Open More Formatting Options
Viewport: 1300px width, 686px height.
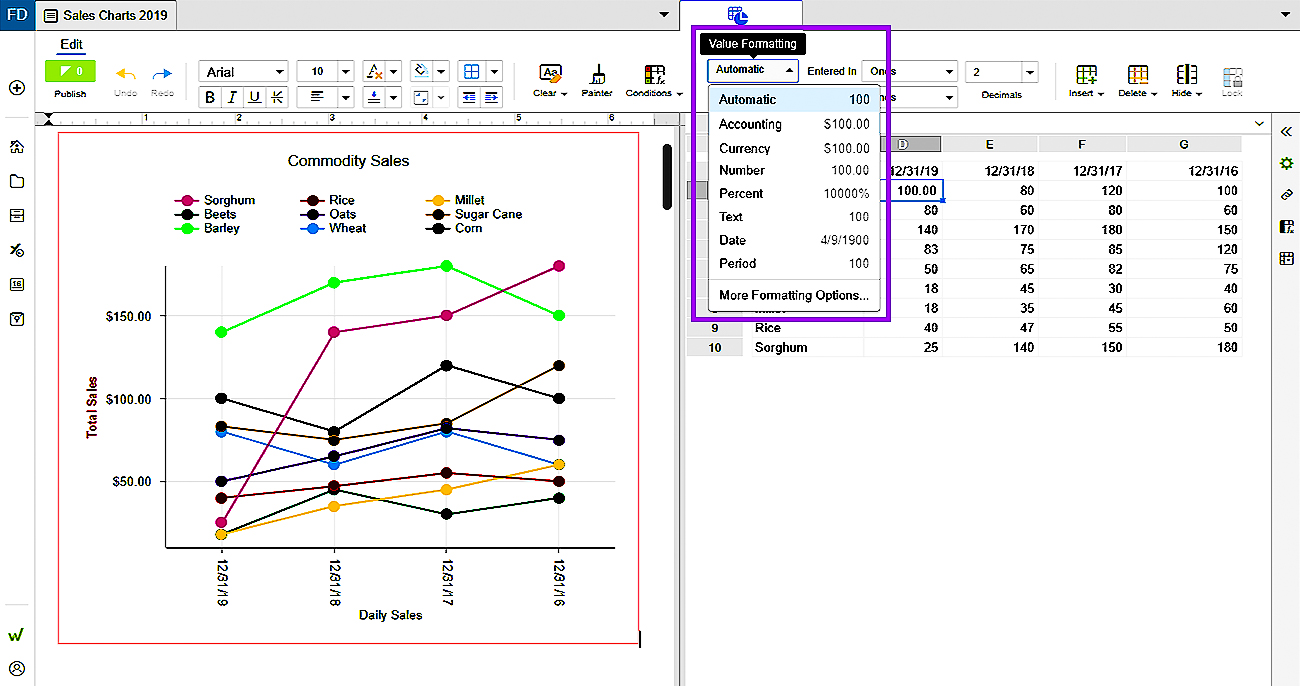[x=793, y=295]
